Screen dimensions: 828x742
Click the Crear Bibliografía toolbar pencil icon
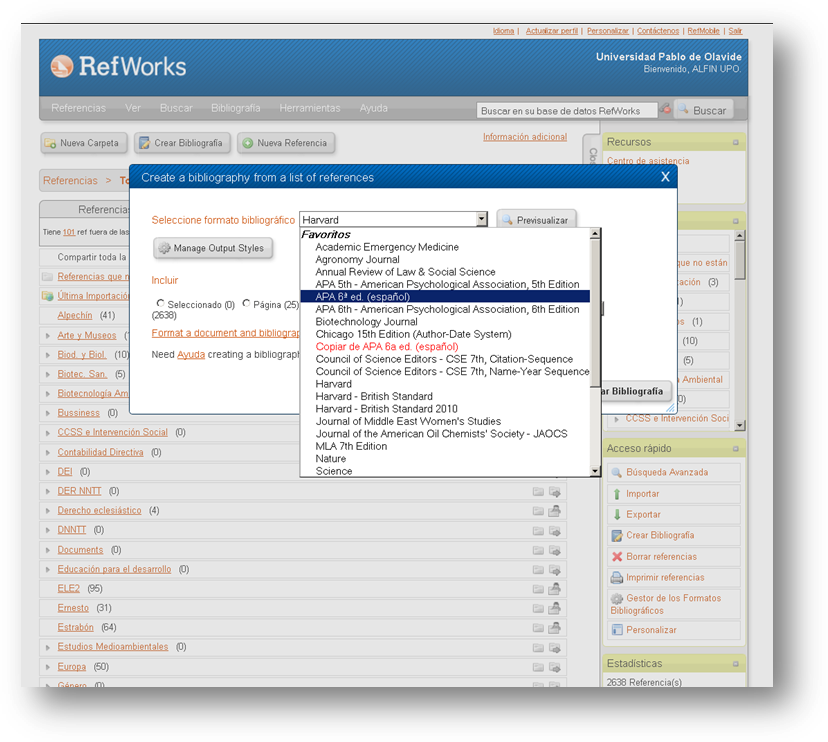(144, 143)
